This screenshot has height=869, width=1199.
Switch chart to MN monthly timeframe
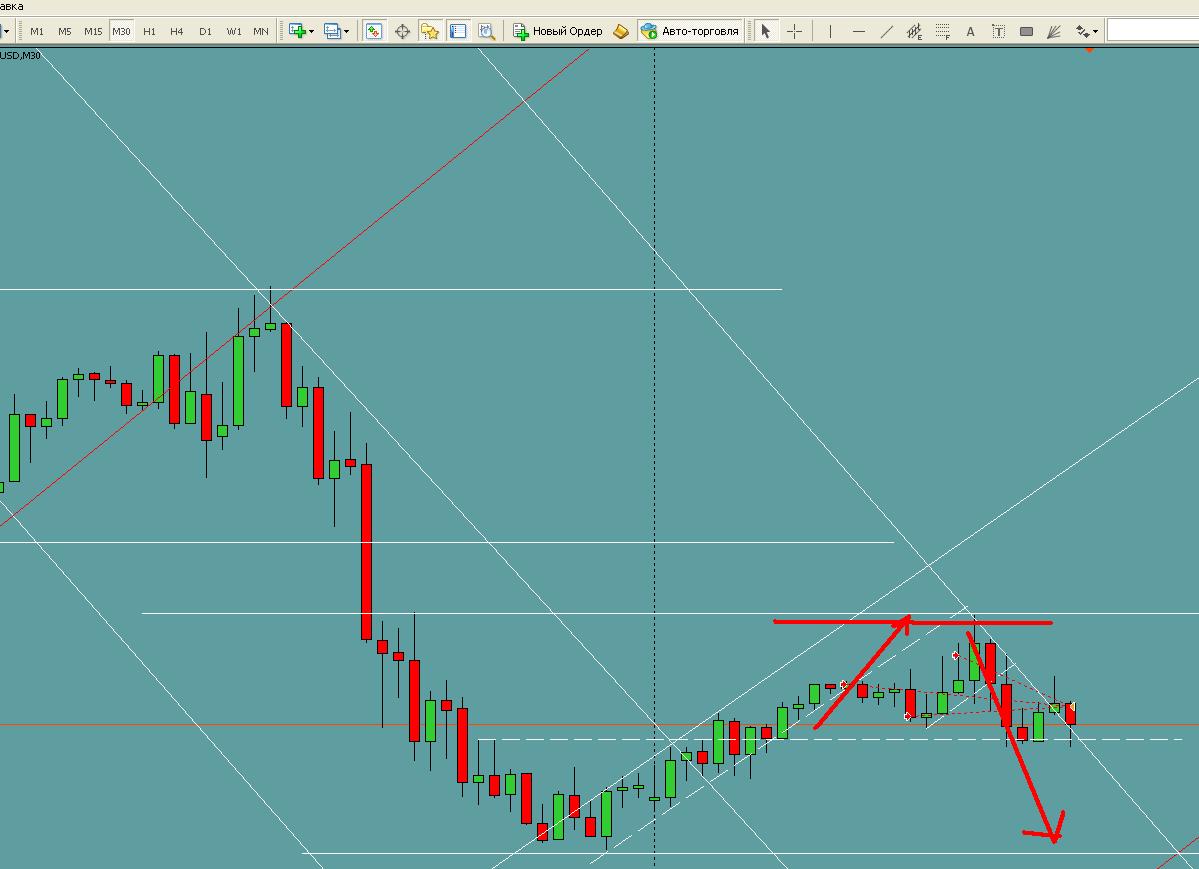261,31
